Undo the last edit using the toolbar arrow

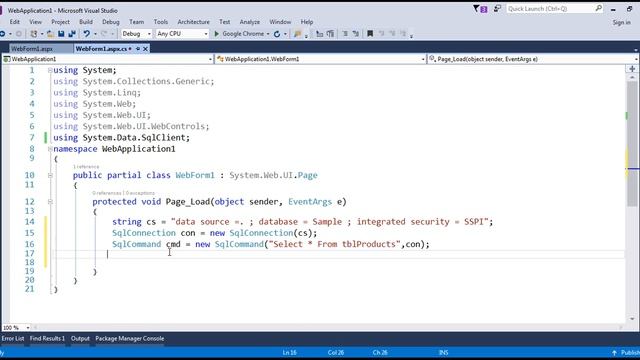[87, 34]
